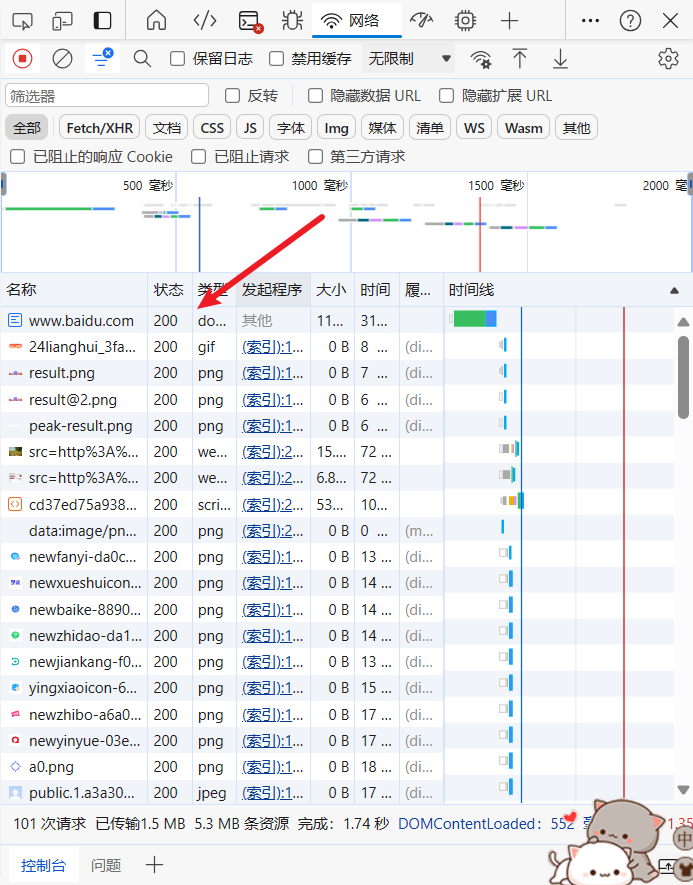Screen dimensions: 693x885
Task: Toggle the filter bar icon
Action: tap(102, 58)
